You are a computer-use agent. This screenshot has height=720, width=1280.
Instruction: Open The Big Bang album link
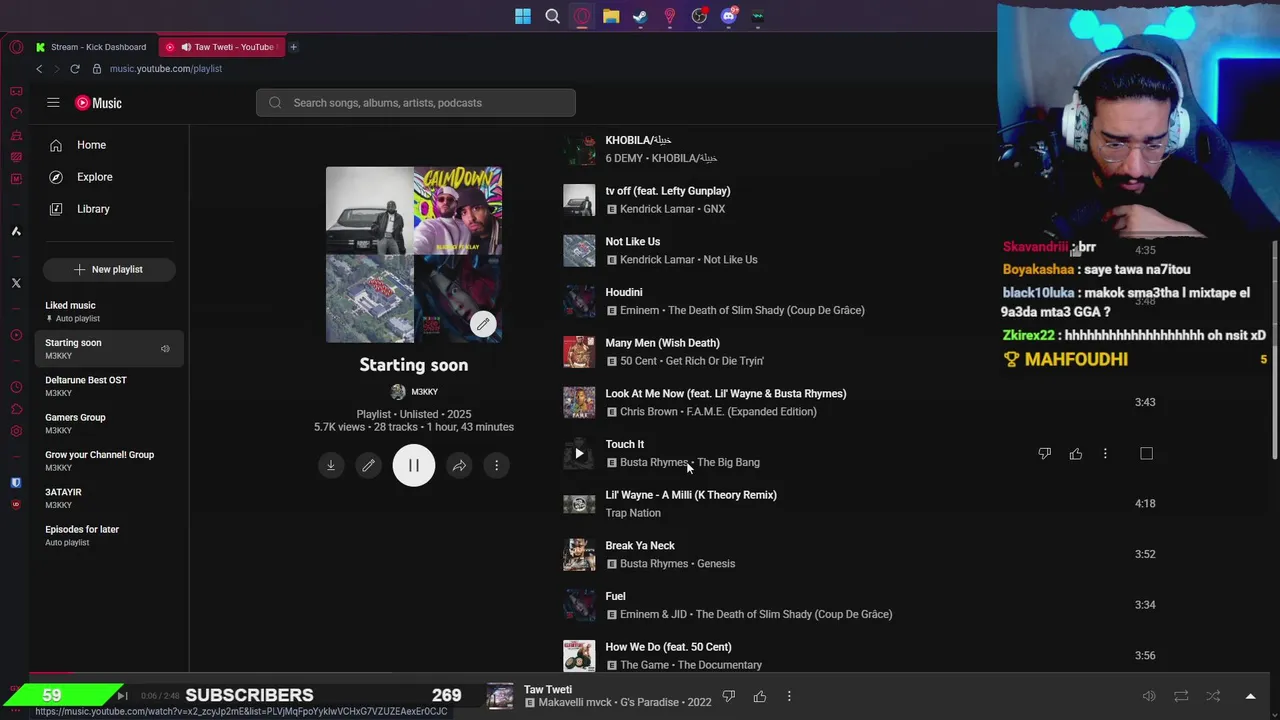point(728,463)
